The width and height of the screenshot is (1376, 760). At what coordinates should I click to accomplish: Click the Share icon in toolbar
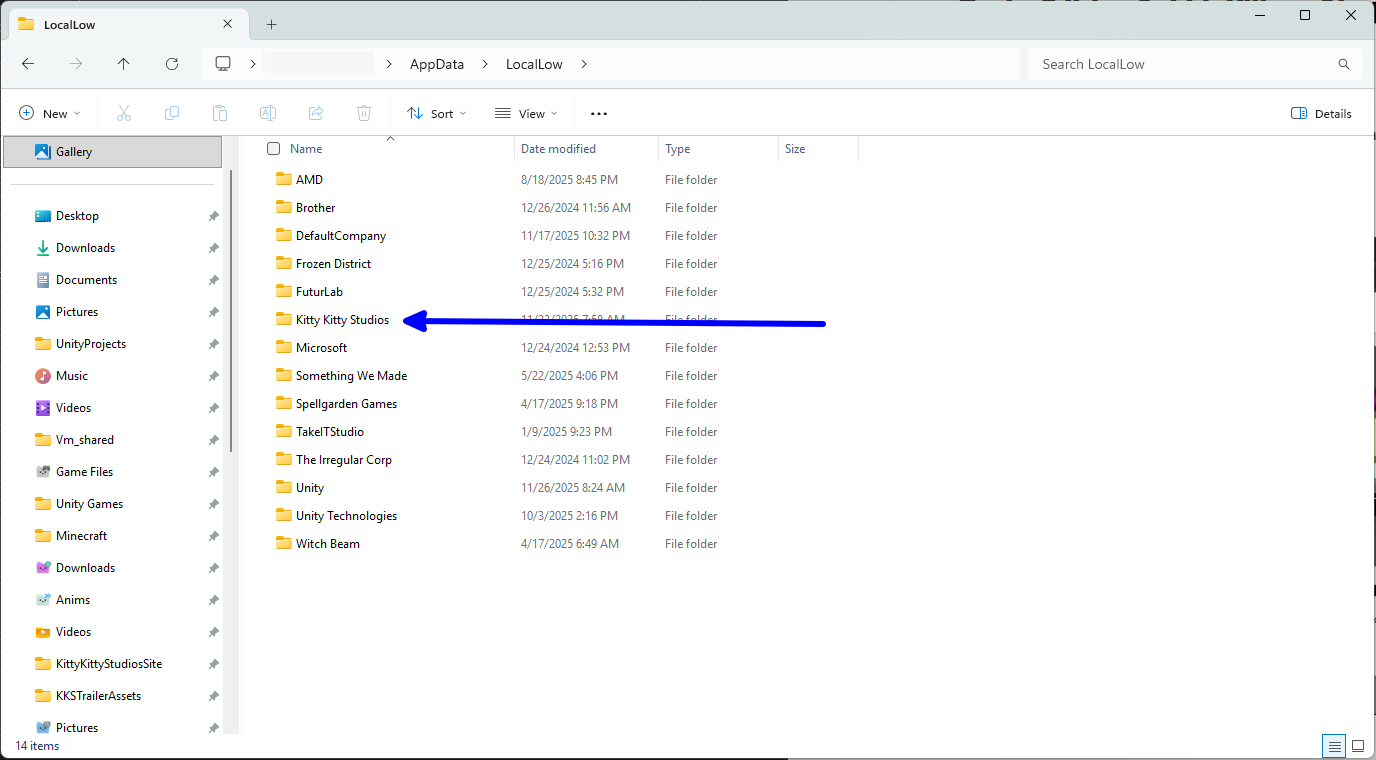(x=316, y=114)
